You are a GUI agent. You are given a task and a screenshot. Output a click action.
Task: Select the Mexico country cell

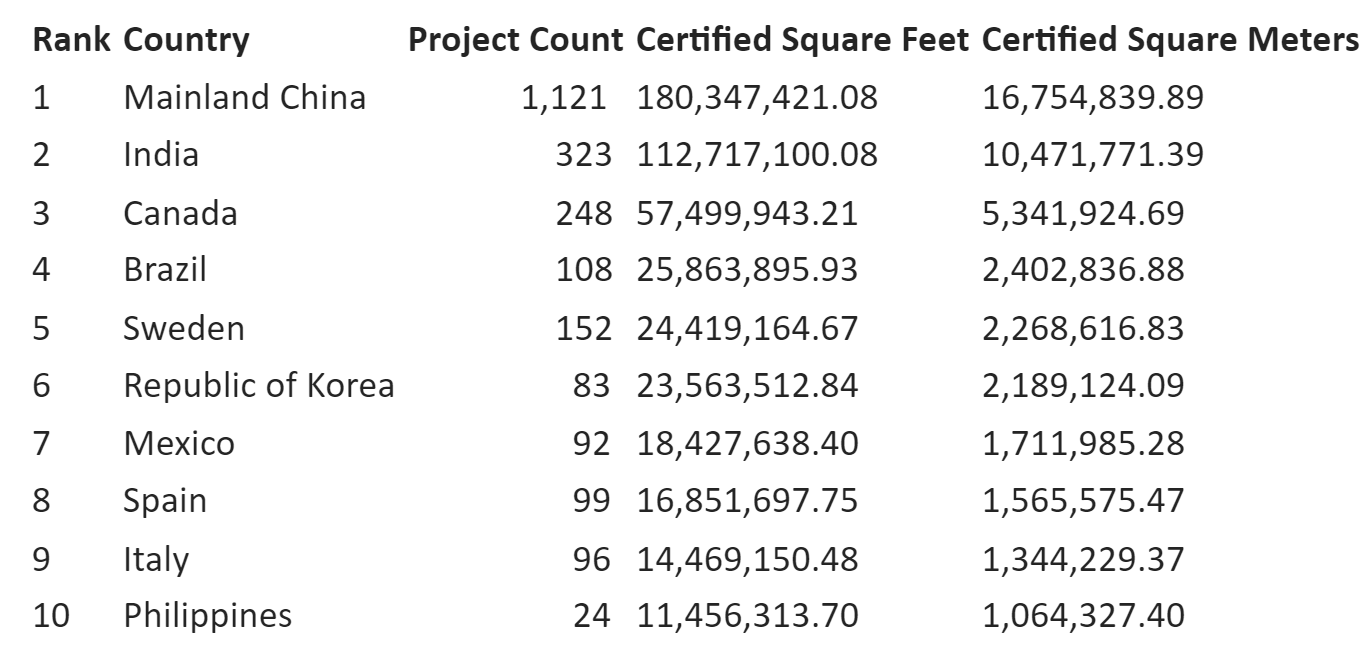pos(179,443)
